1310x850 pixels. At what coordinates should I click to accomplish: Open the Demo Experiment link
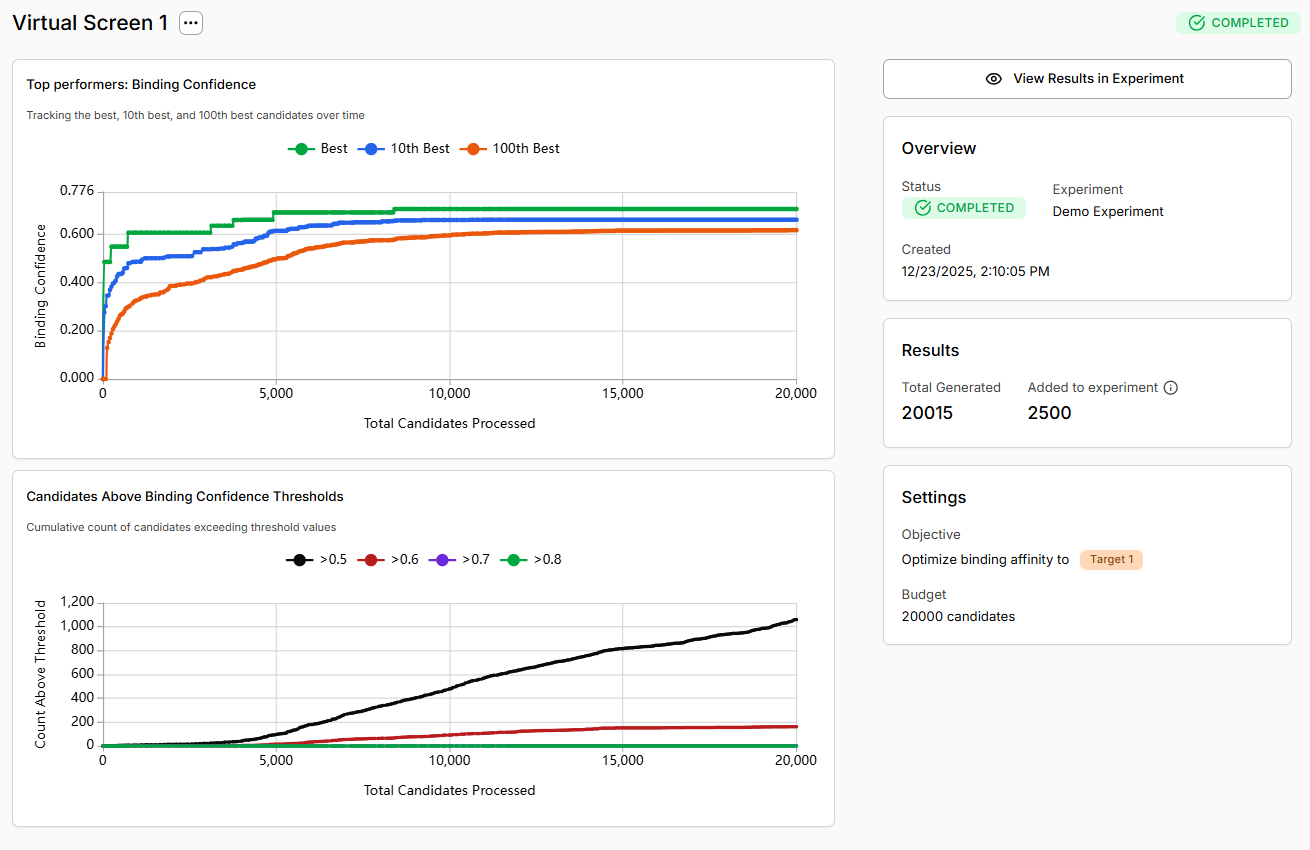click(x=1108, y=212)
